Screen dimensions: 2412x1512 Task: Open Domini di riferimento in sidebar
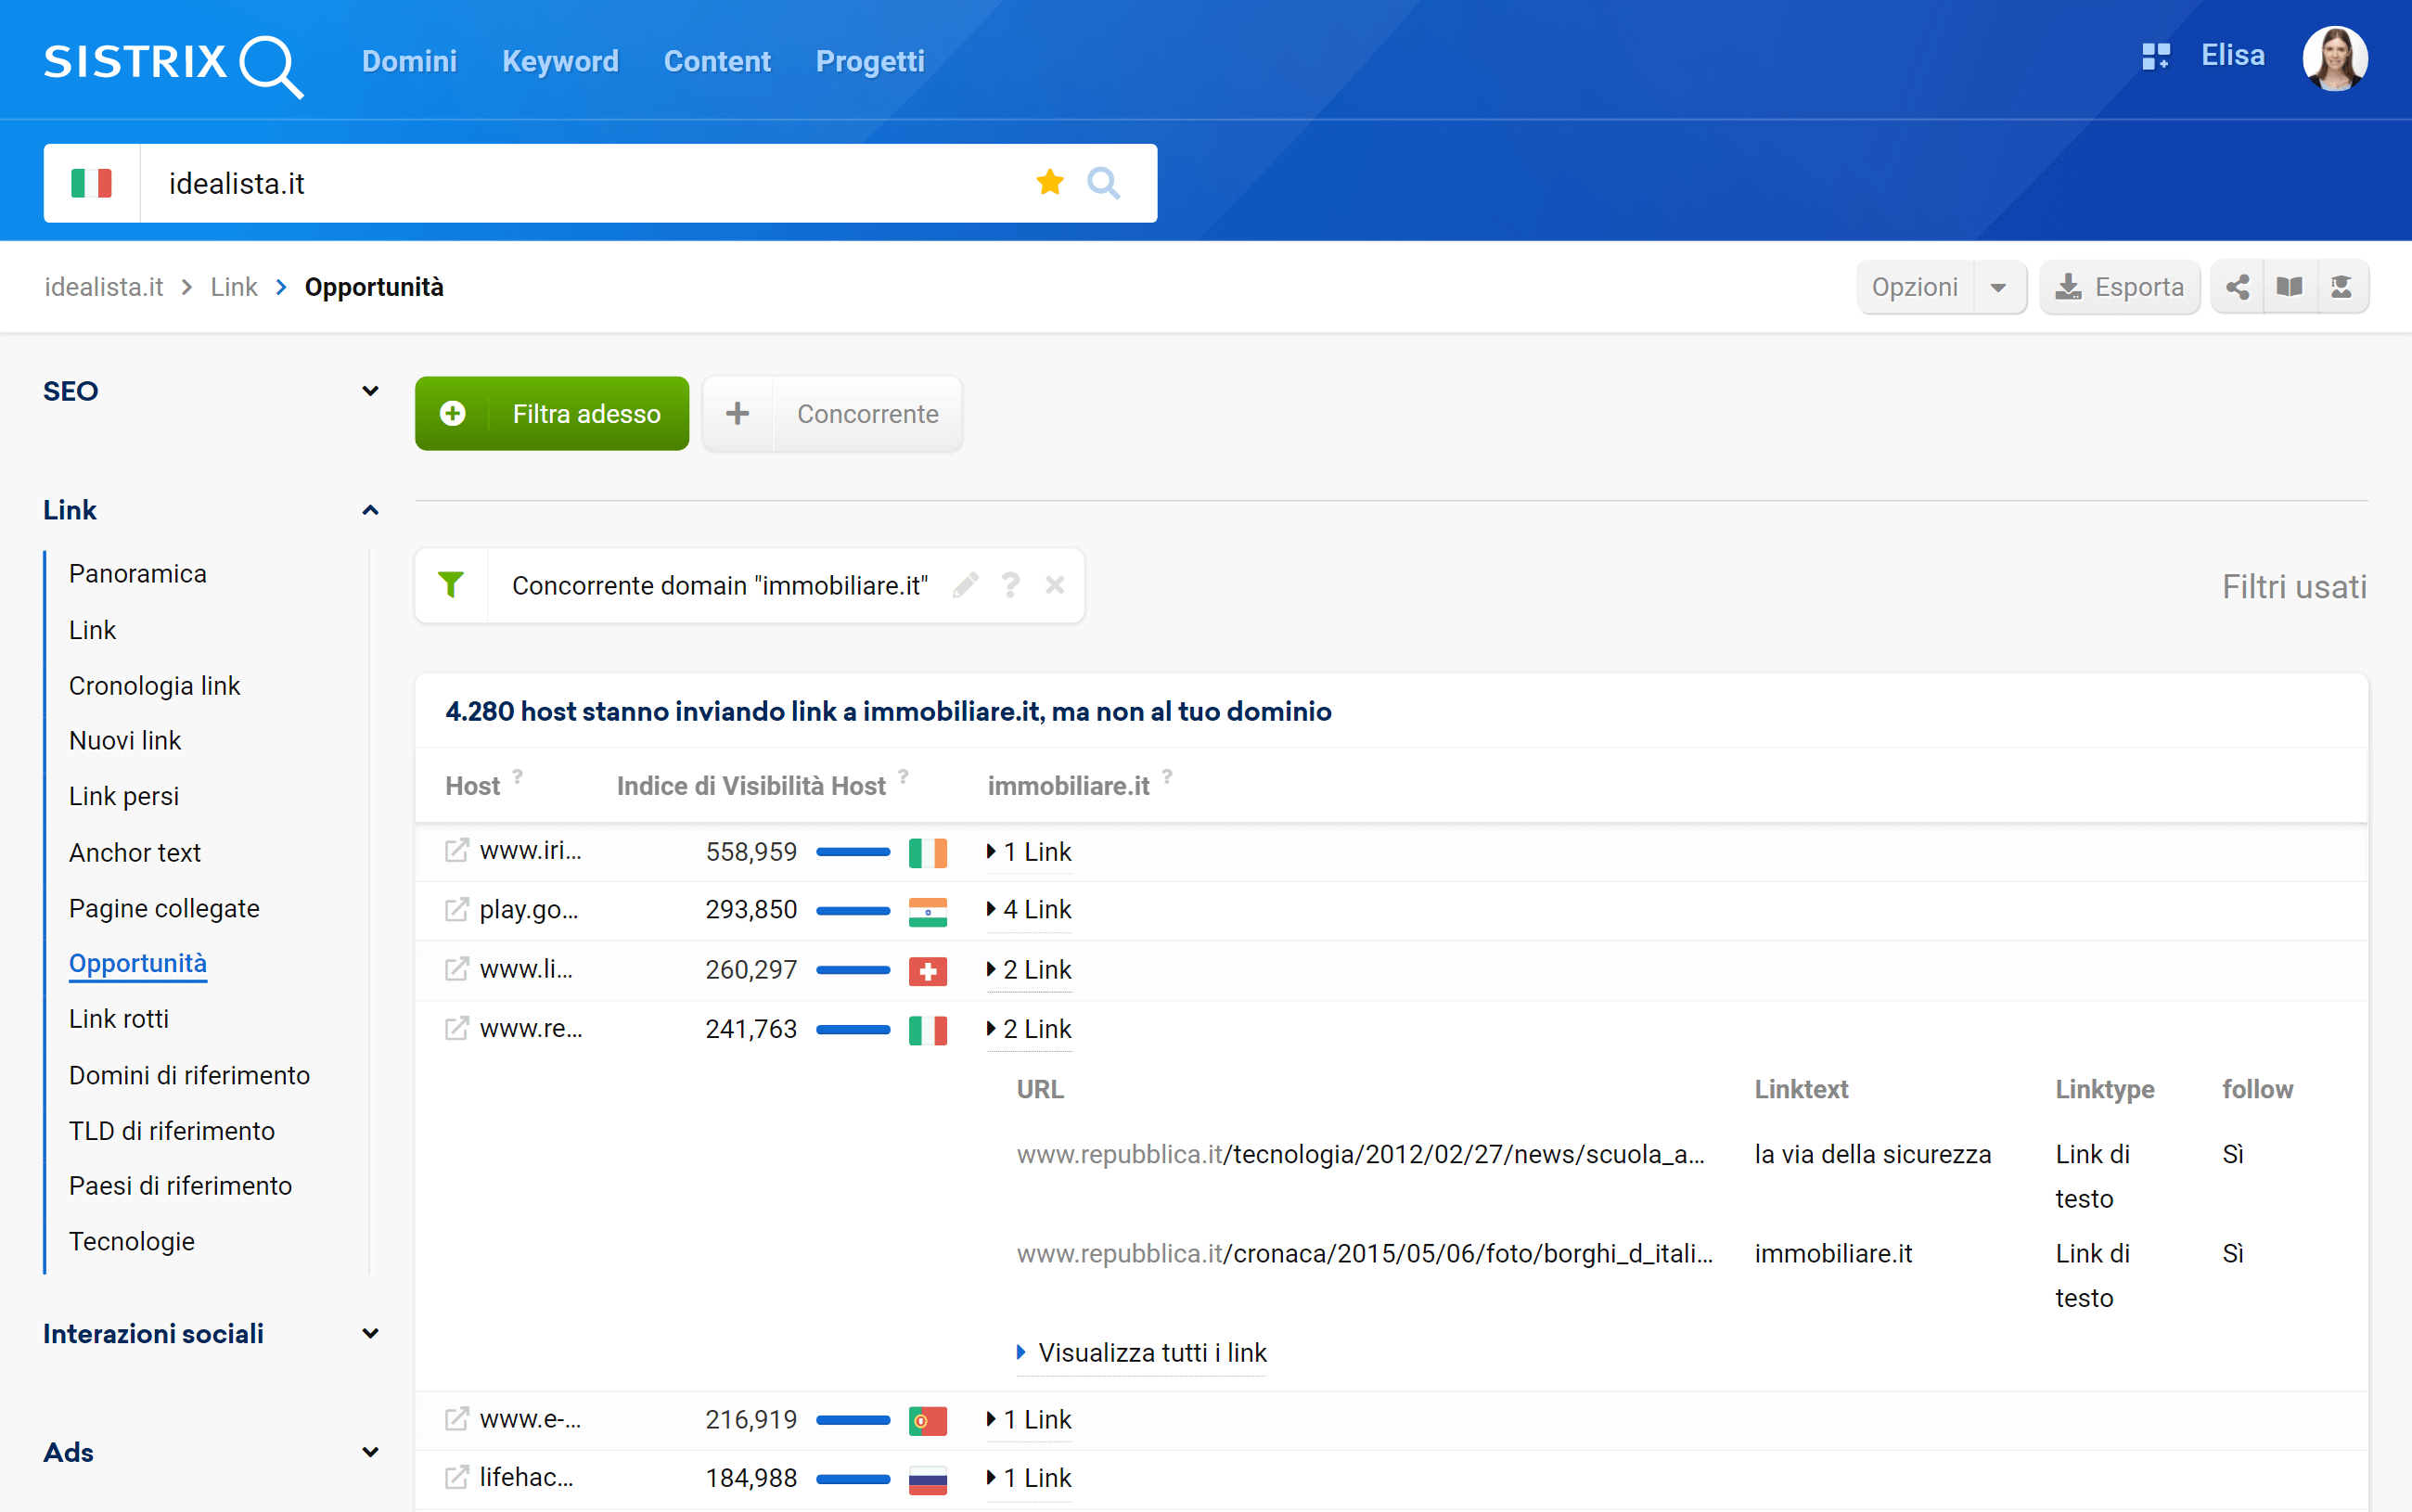(x=189, y=1075)
